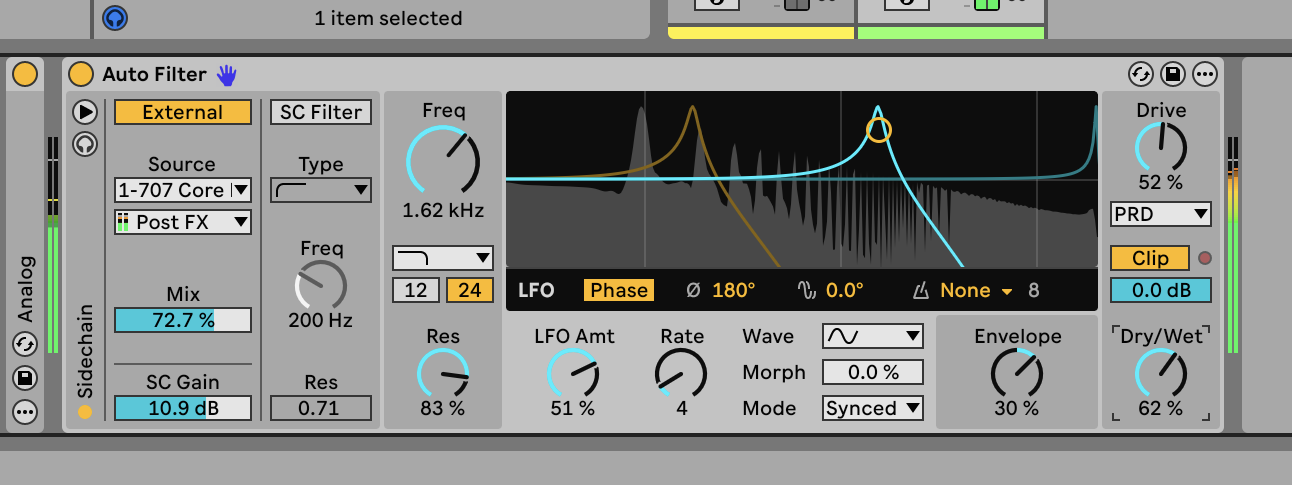
Task: Open the Mode dropdown set to Synced
Action: [873, 408]
